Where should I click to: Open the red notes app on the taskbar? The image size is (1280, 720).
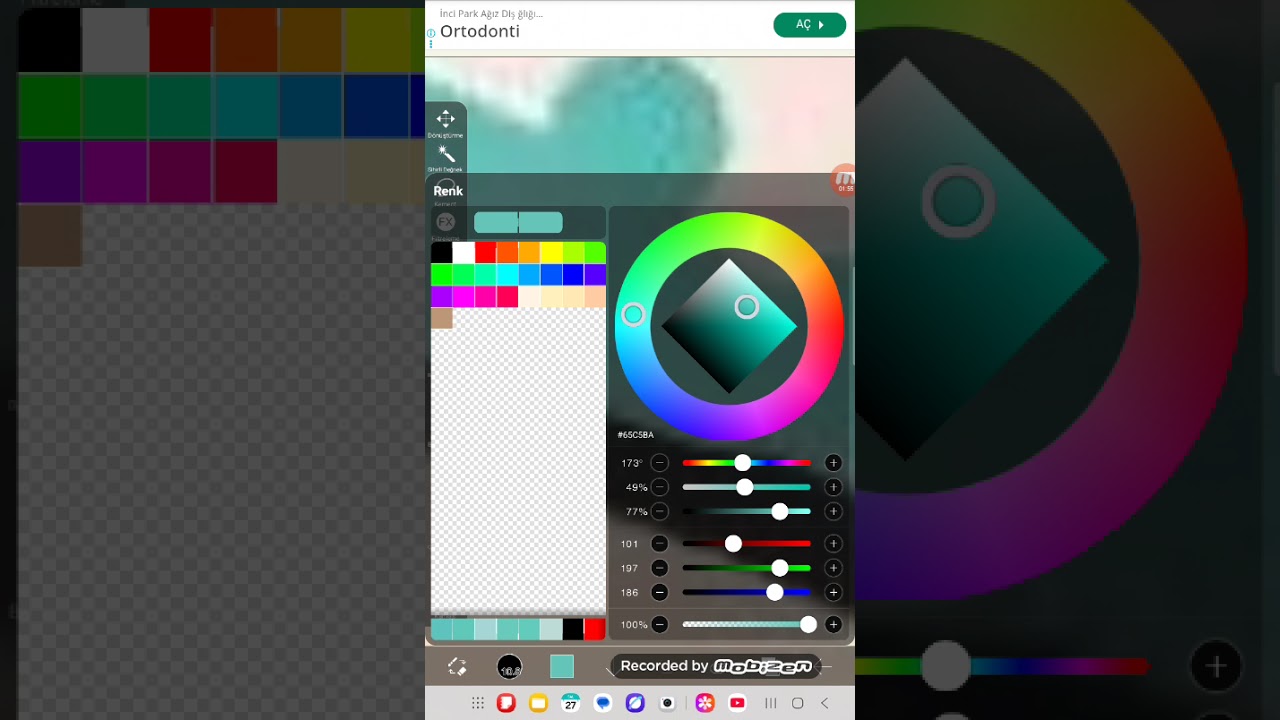click(506, 703)
